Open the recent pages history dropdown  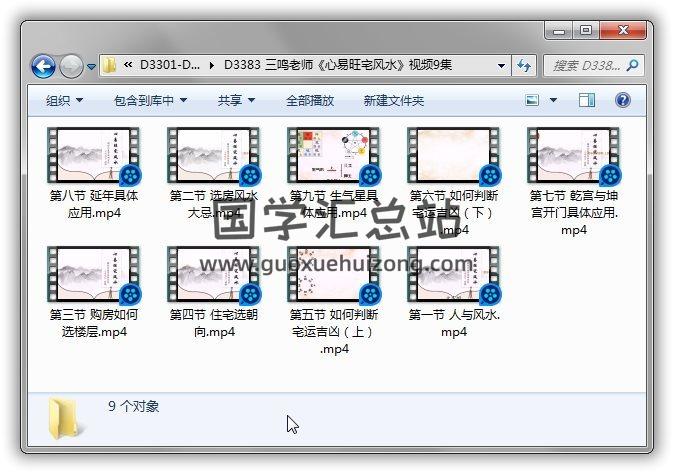(91, 67)
